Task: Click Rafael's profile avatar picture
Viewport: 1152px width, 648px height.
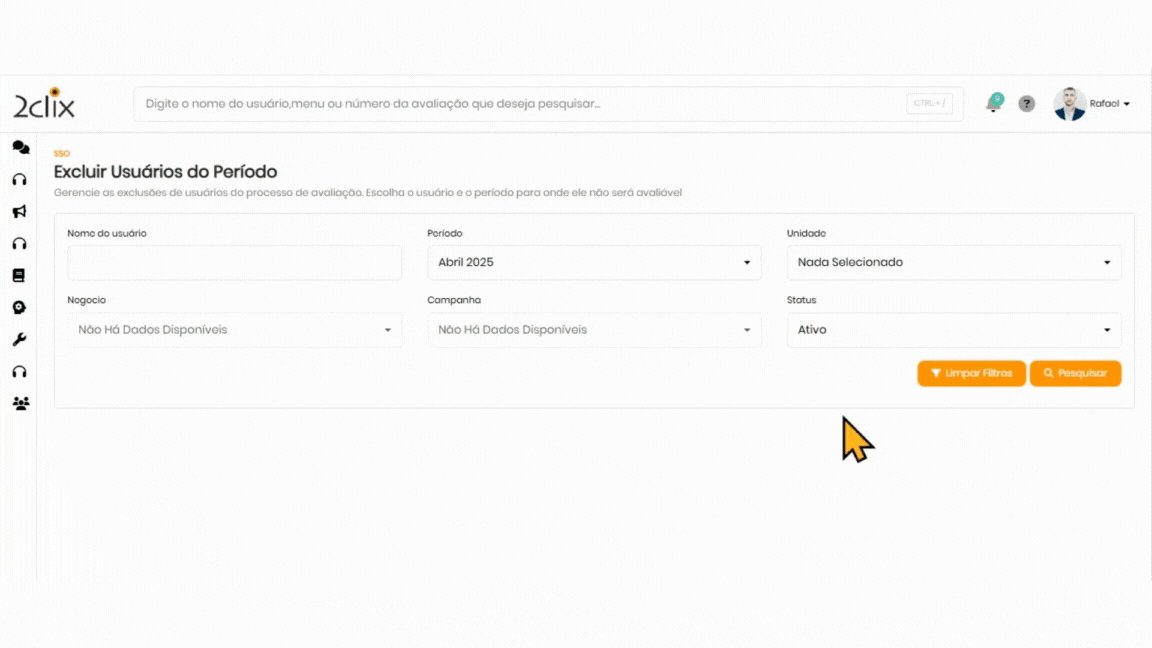Action: [x=1069, y=104]
